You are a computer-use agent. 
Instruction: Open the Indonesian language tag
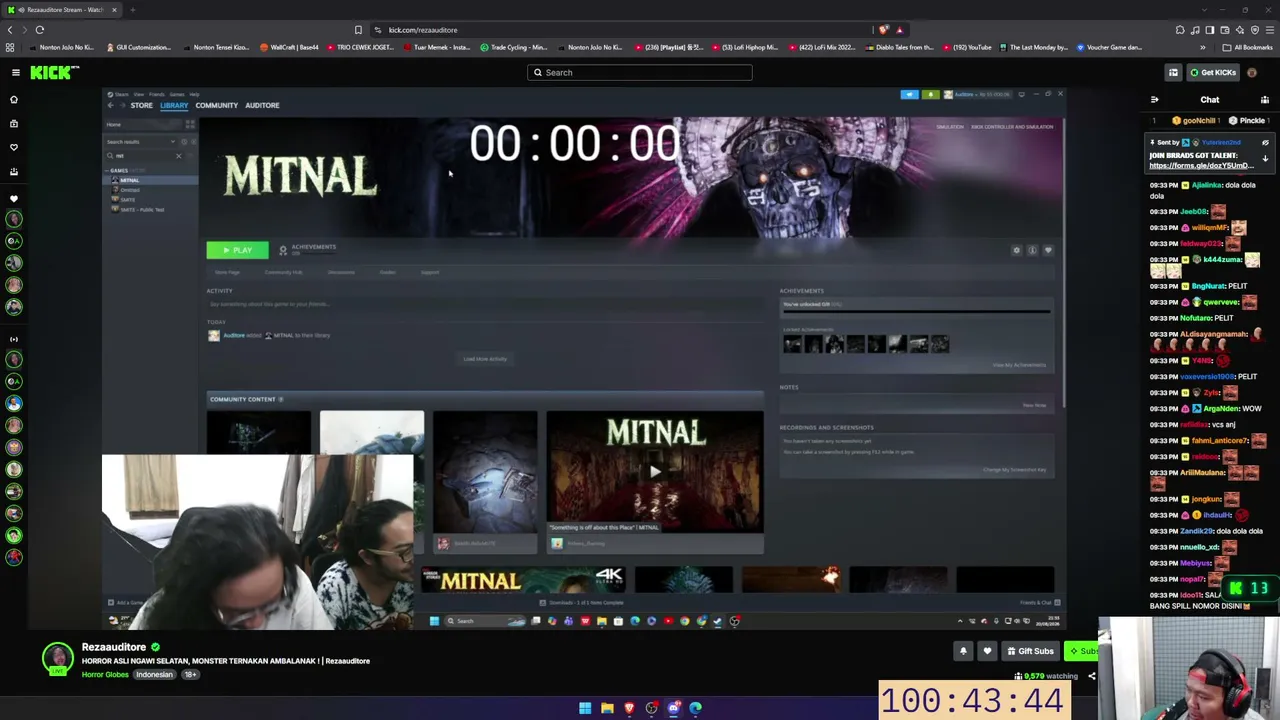click(154, 675)
